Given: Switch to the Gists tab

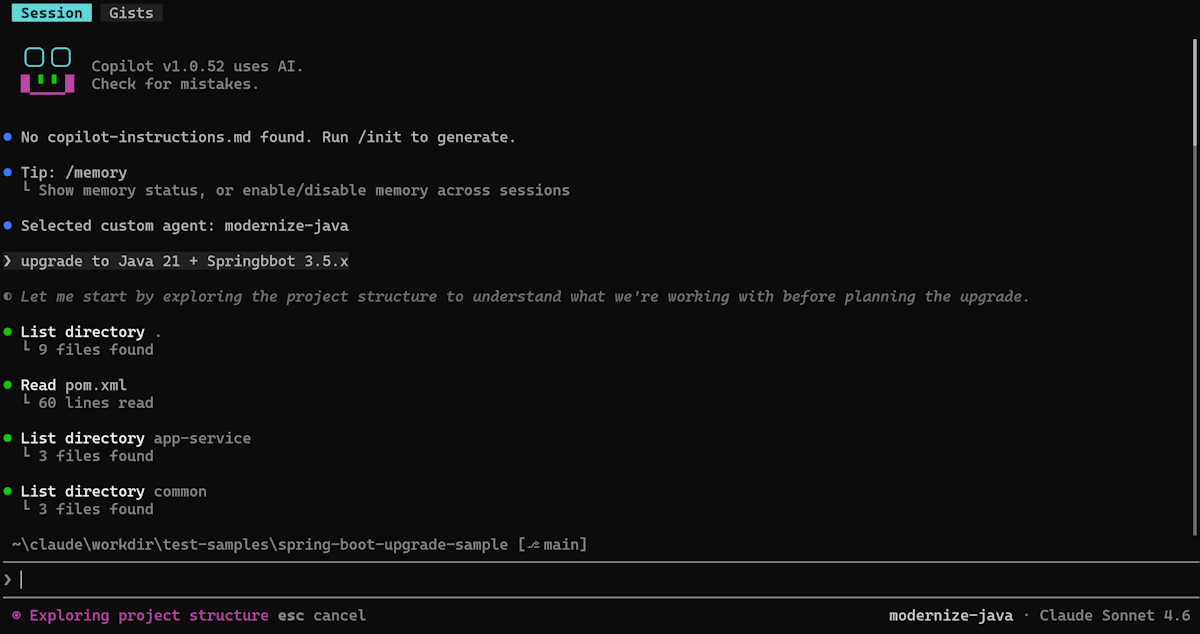Looking at the screenshot, I should tap(132, 13).
